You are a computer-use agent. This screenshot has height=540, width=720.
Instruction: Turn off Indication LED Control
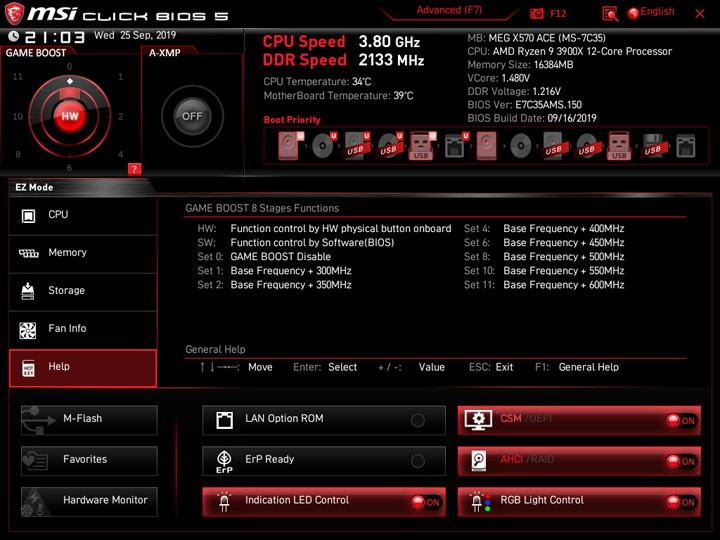(x=324, y=501)
